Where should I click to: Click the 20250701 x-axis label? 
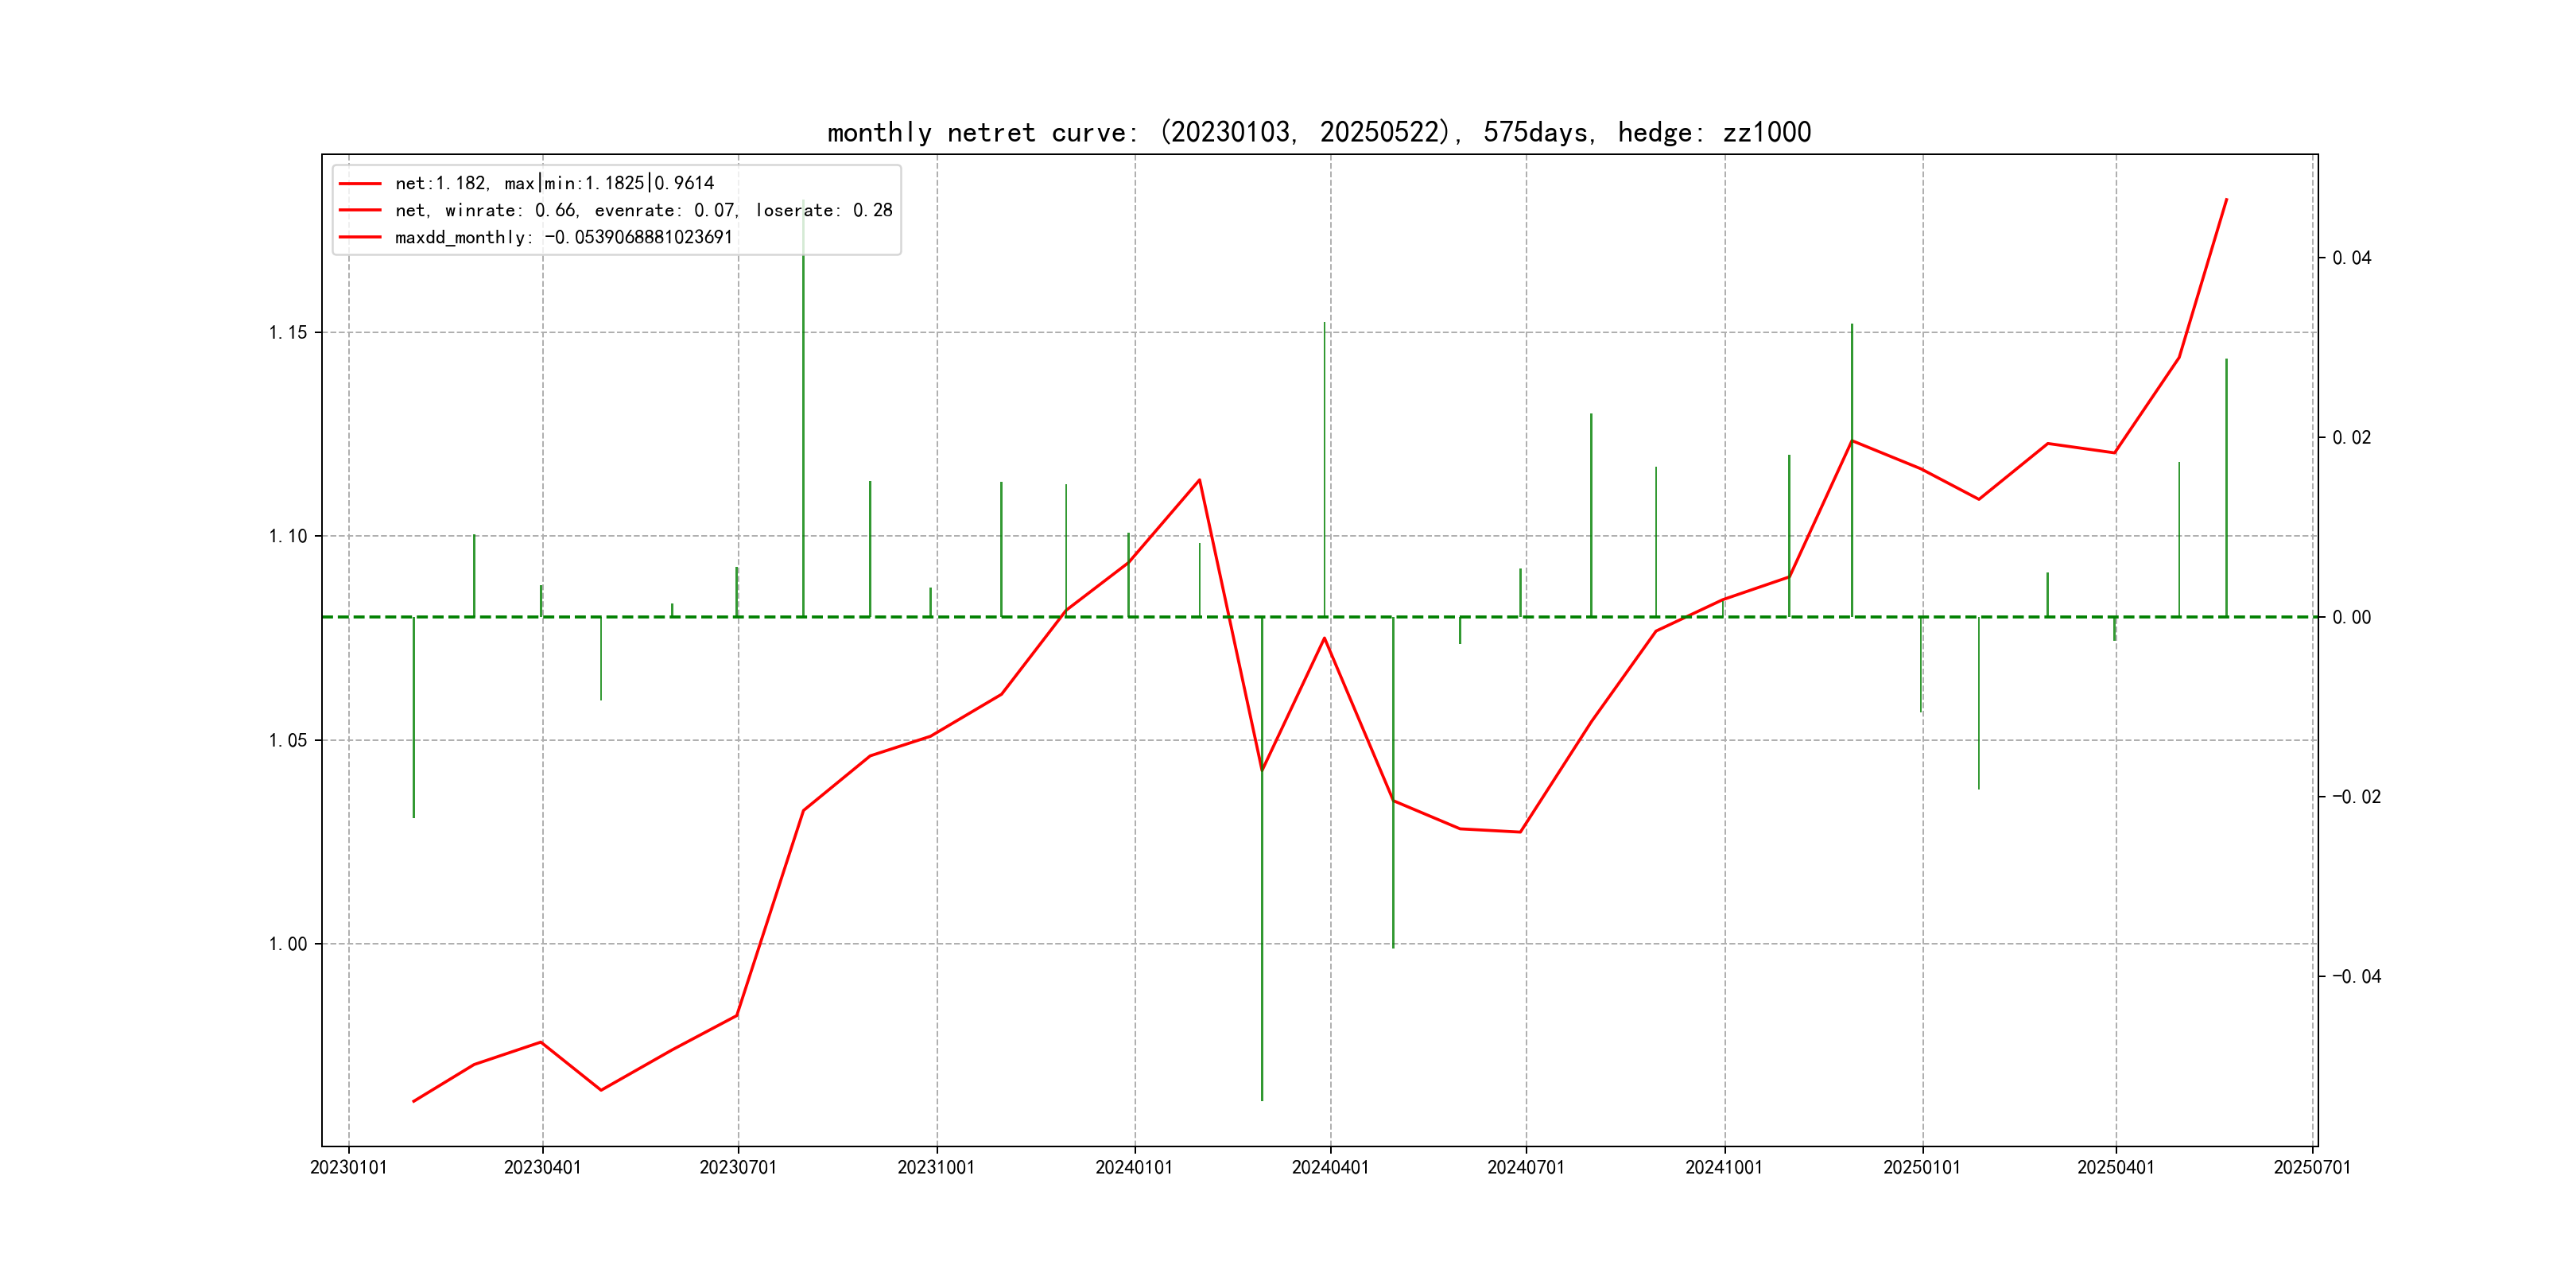pyautogui.click(x=2312, y=1167)
